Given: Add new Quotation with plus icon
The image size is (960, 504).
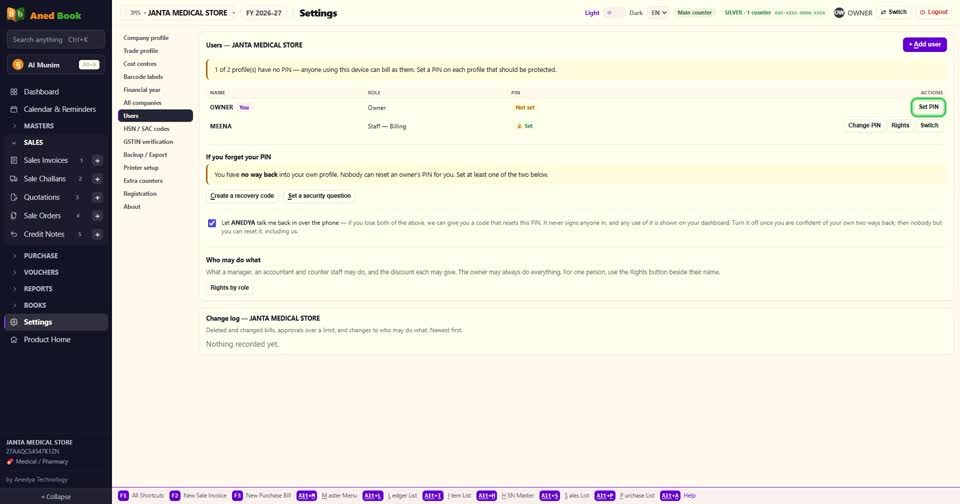Looking at the screenshot, I should point(97,197).
